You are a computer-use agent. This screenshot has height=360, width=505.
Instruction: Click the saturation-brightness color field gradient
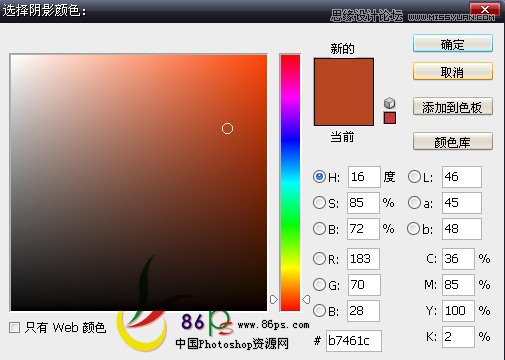tap(139, 183)
